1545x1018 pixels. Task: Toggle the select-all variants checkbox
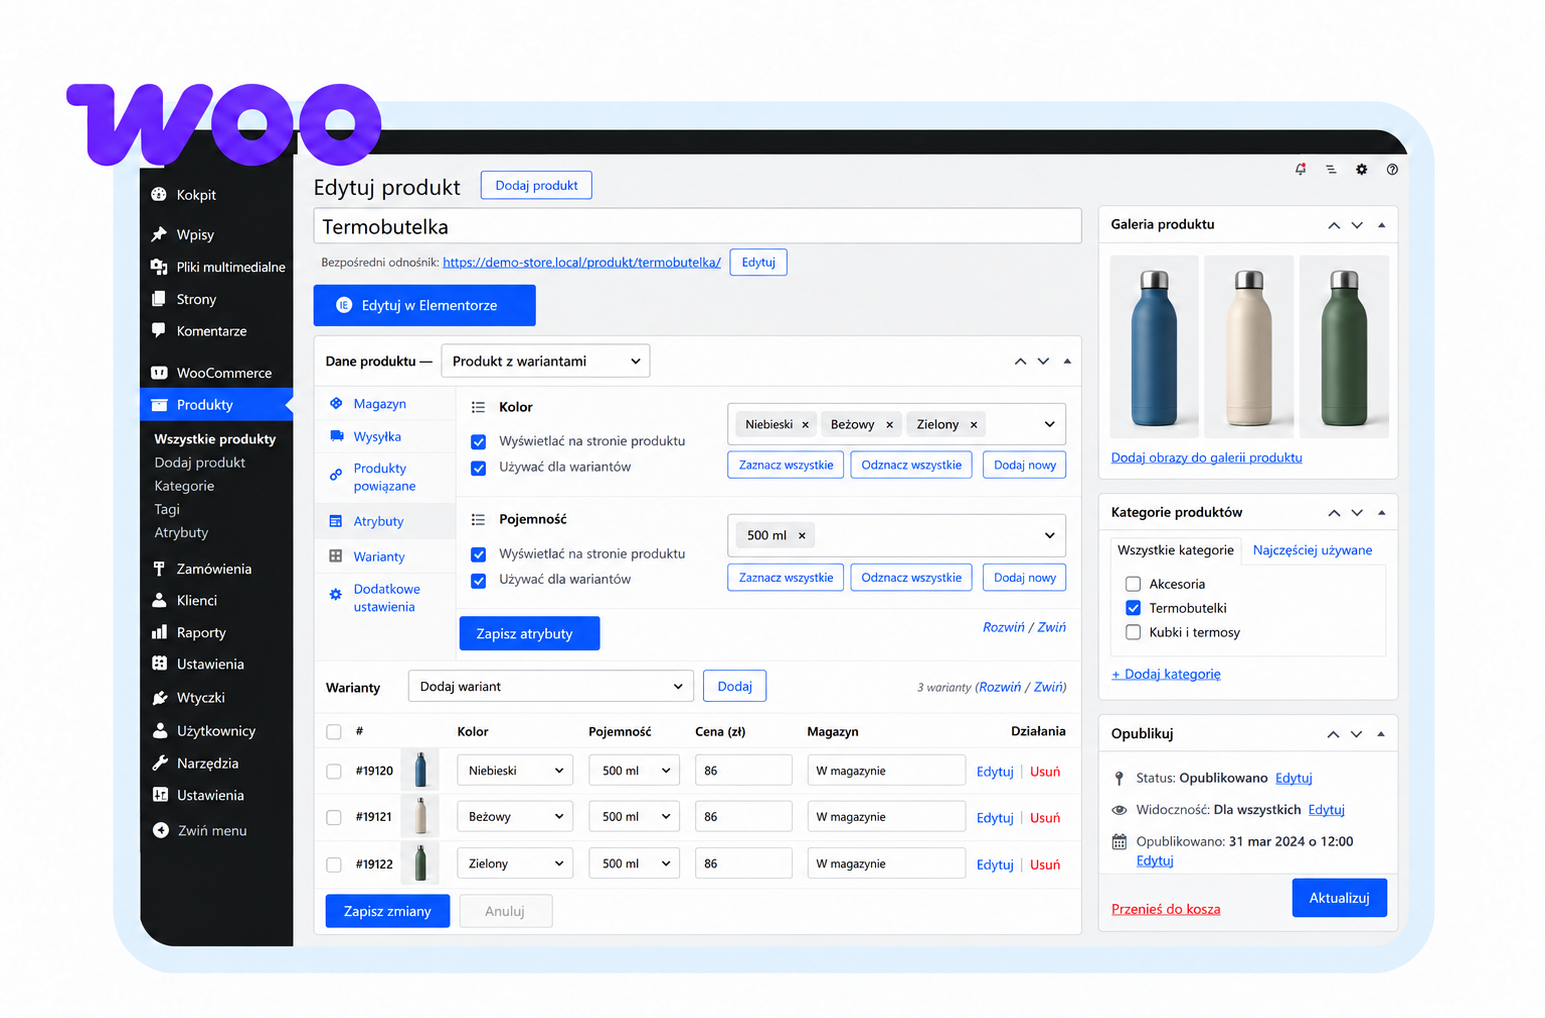(334, 732)
